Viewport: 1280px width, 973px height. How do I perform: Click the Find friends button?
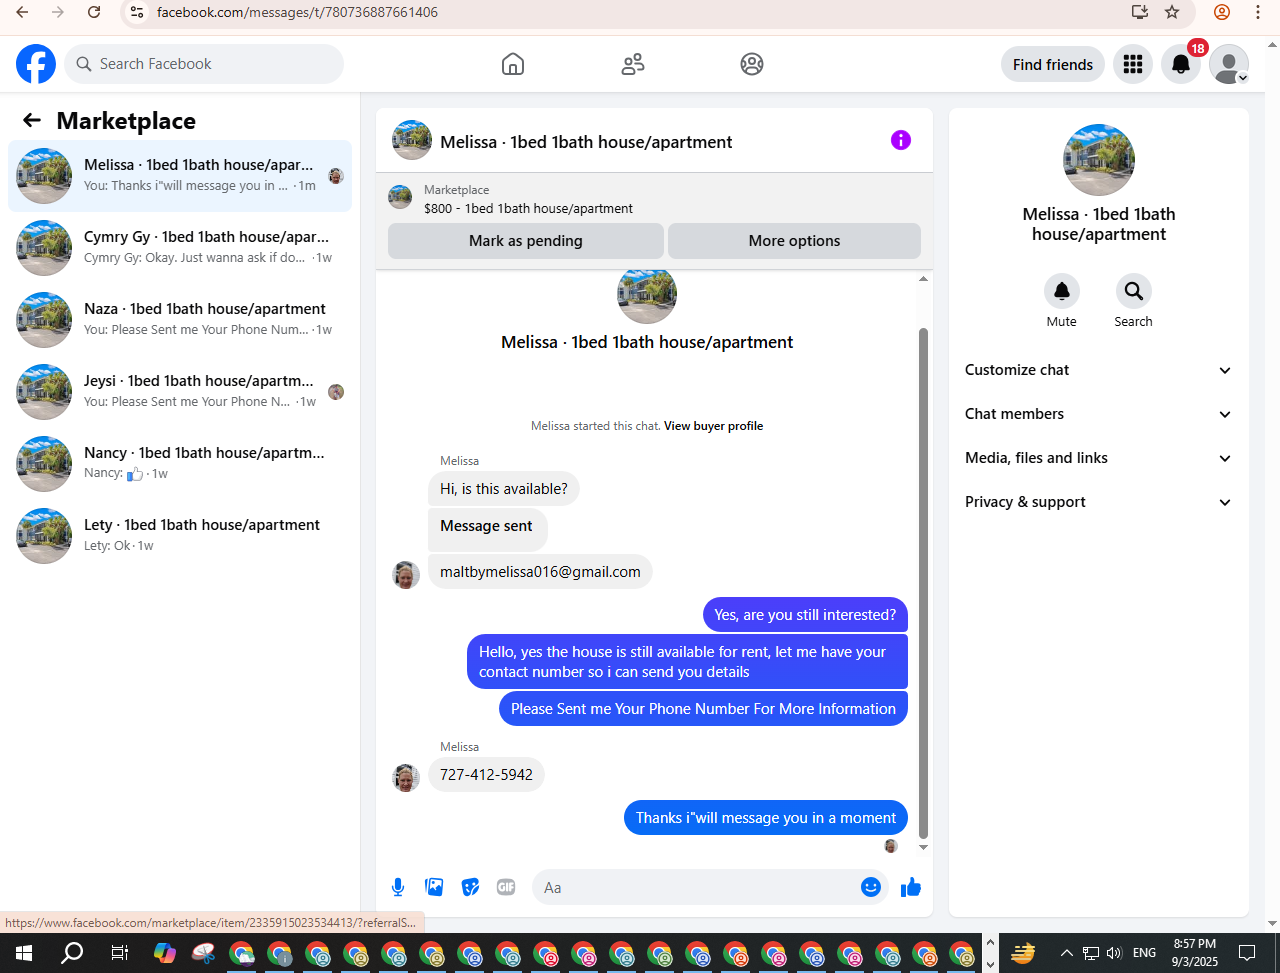pos(1053,64)
